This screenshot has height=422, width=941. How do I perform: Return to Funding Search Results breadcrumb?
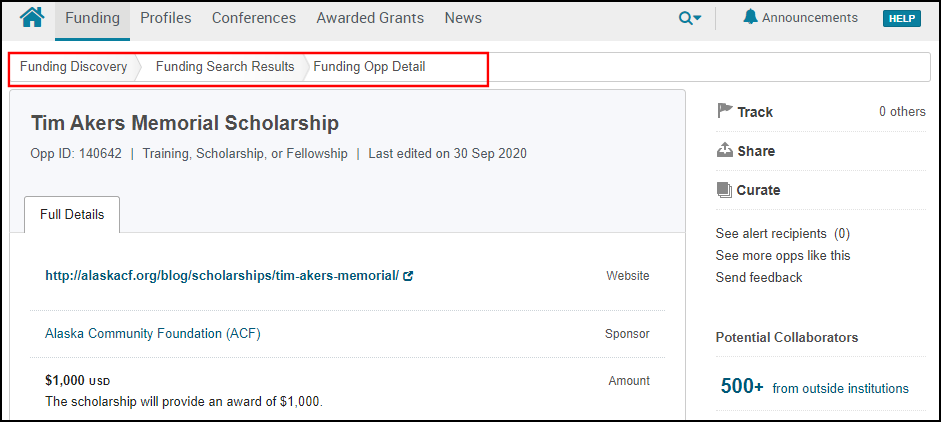coord(225,67)
